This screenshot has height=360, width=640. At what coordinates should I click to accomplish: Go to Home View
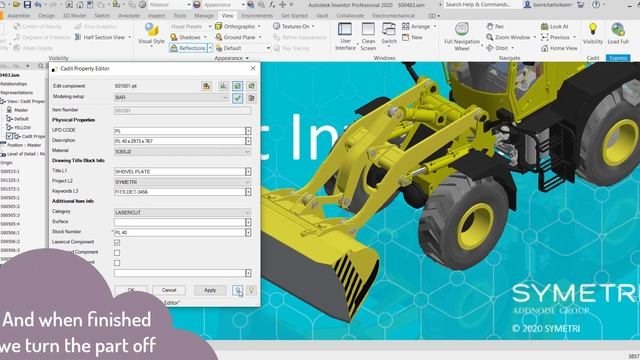[x=559, y=48]
